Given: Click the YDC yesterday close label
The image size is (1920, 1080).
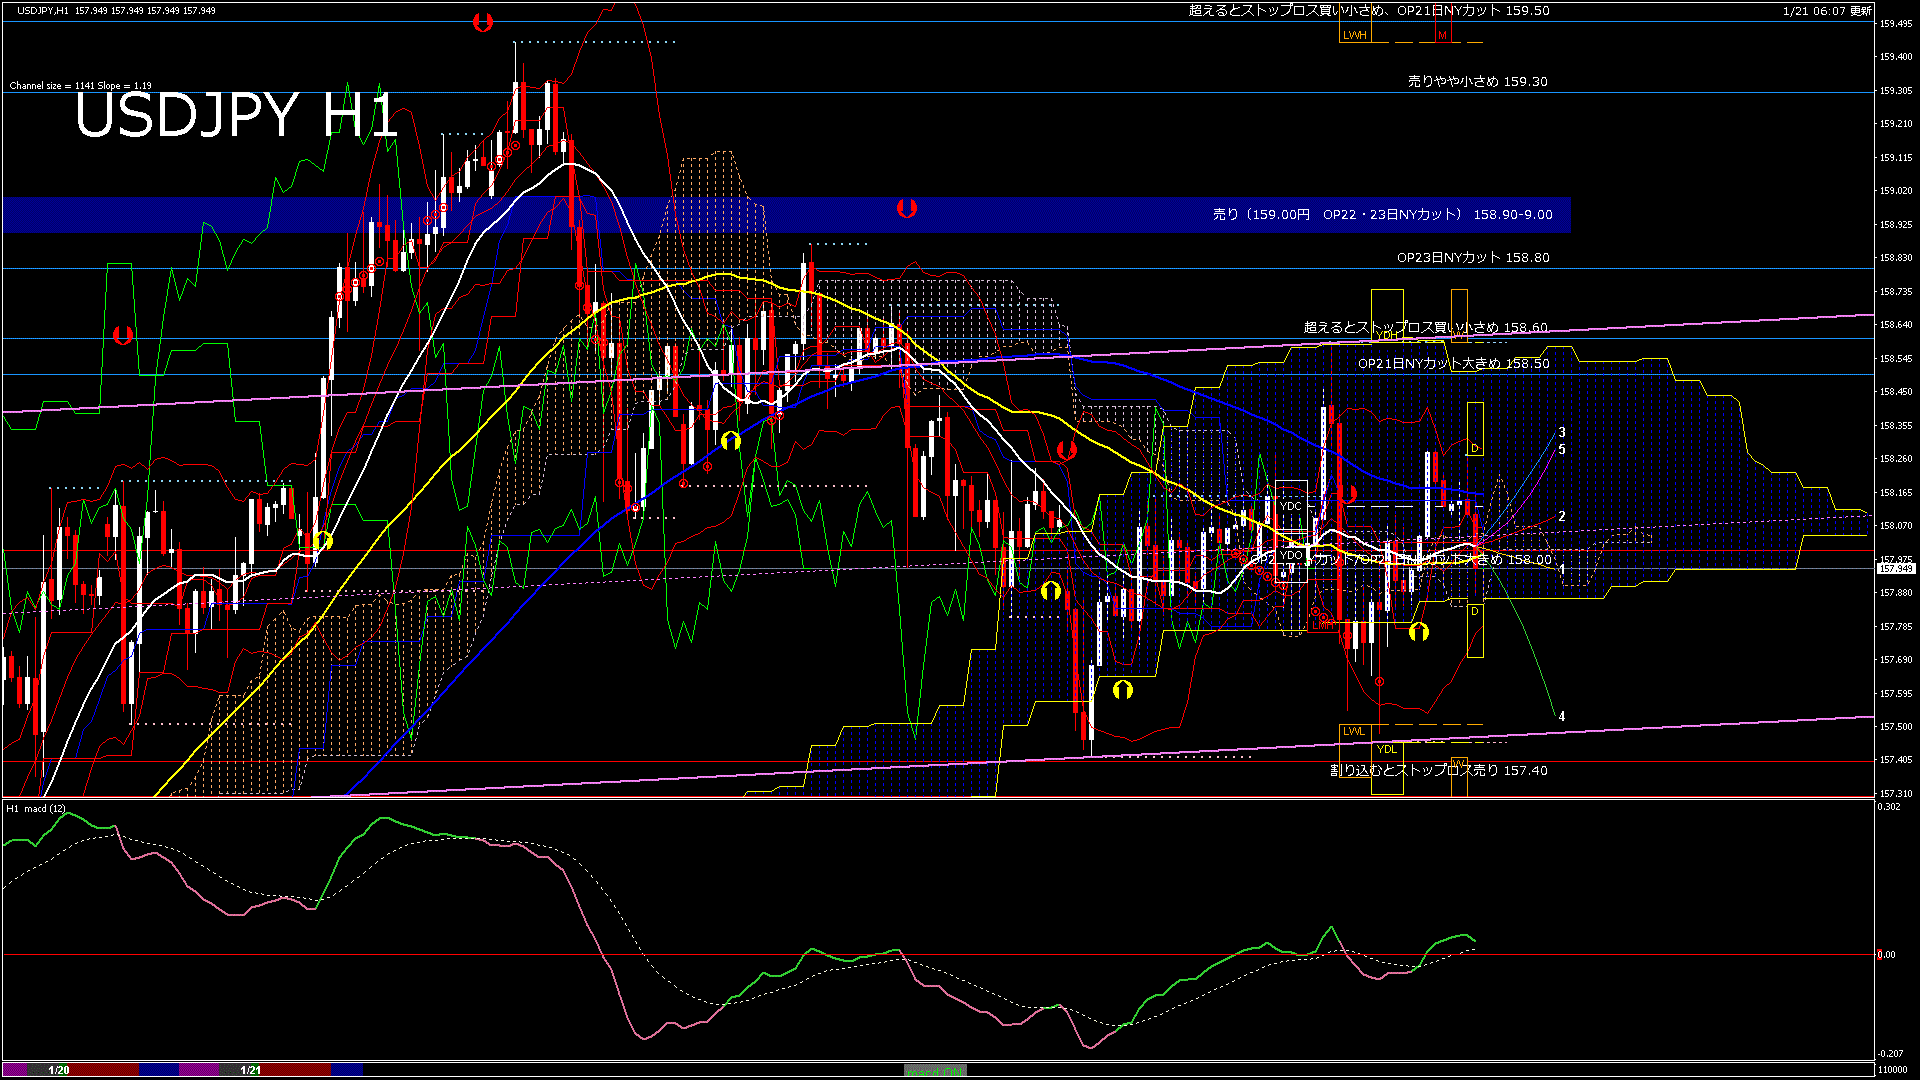Looking at the screenshot, I should [1291, 506].
